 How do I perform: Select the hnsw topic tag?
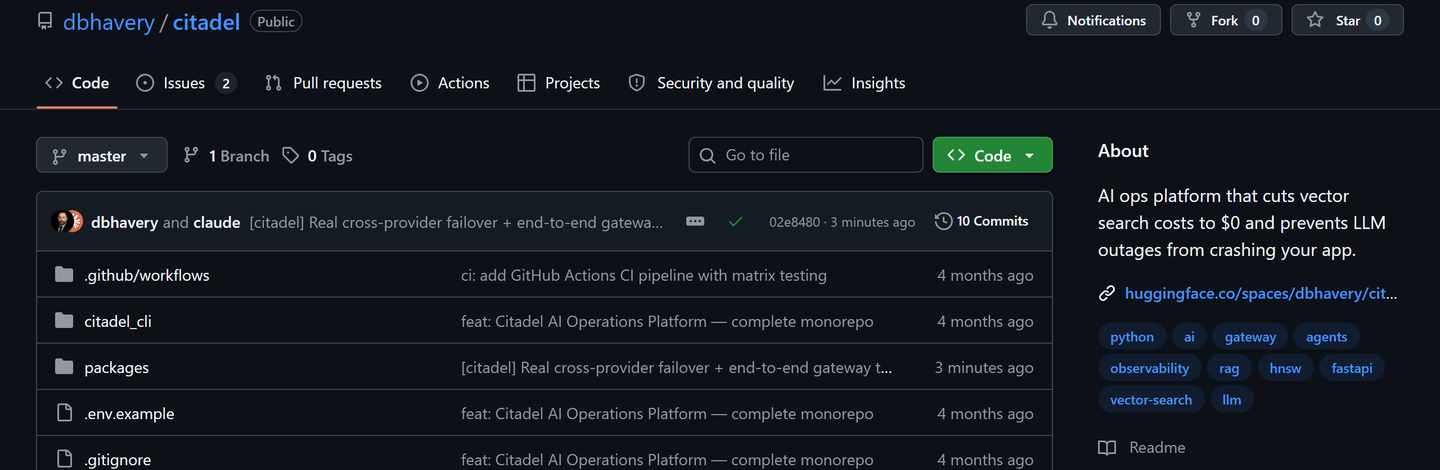tap(1286, 368)
